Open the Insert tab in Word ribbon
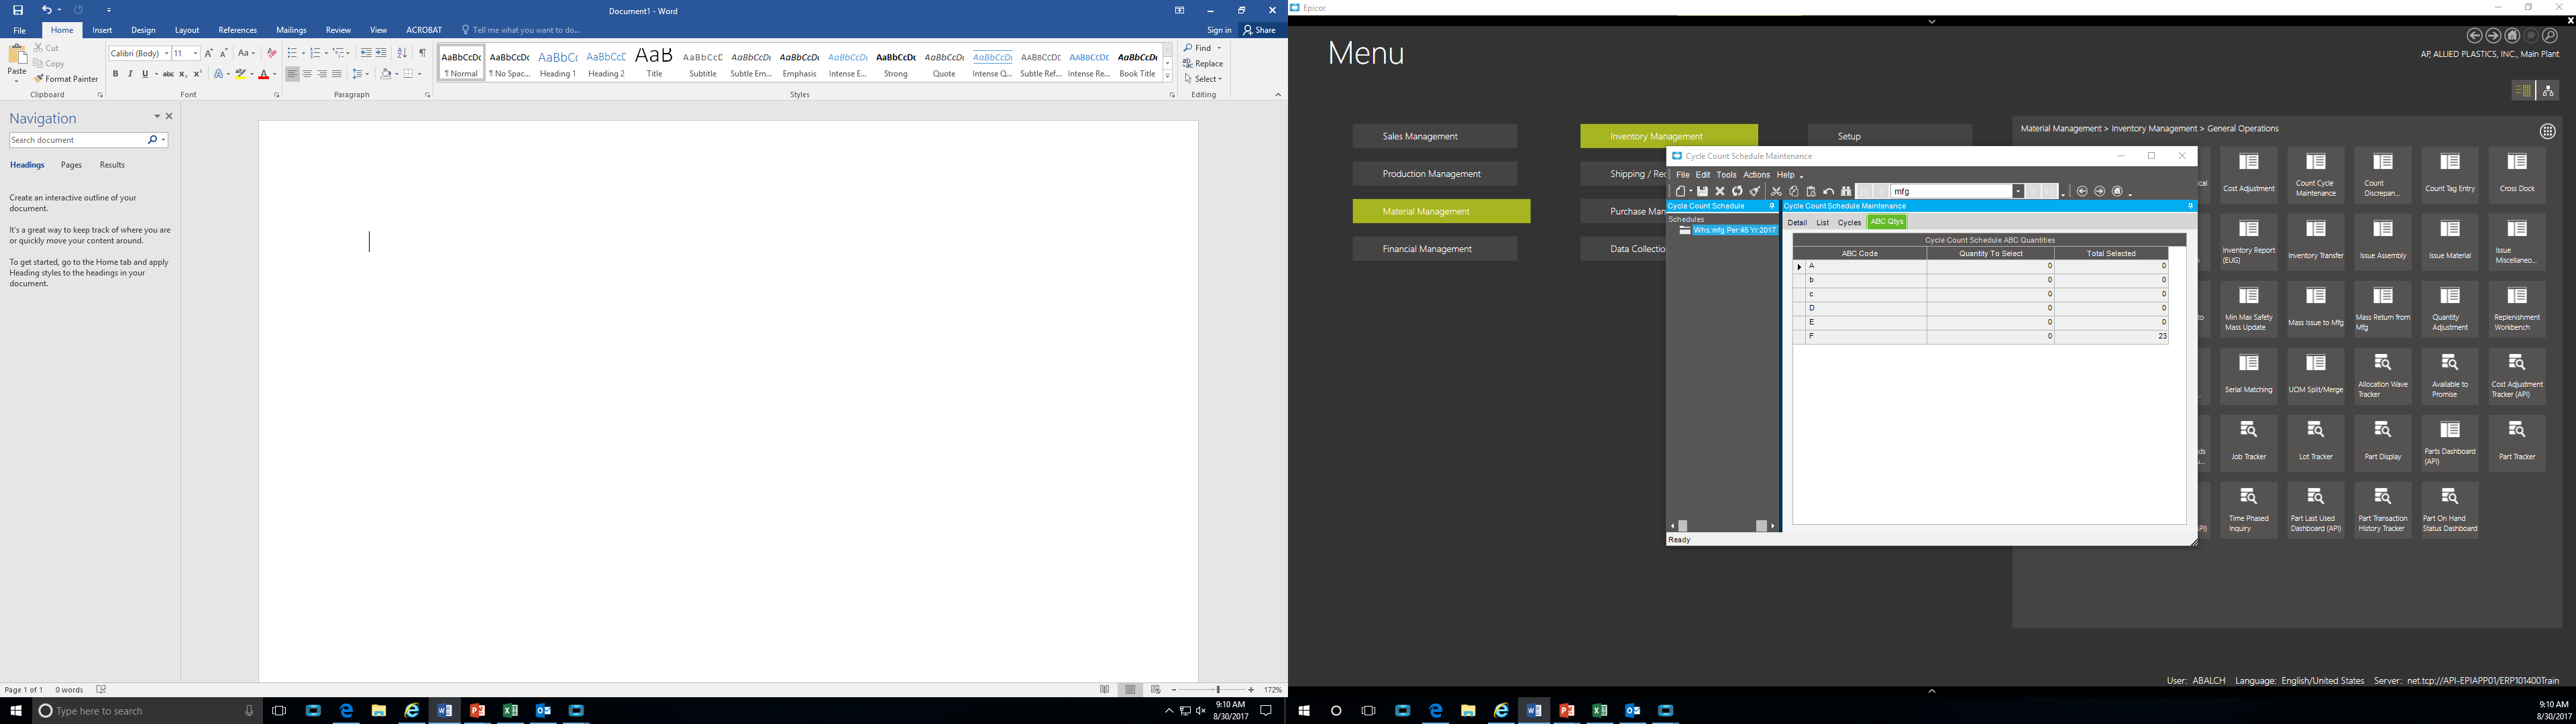This screenshot has height=724, width=2576. click(x=102, y=30)
